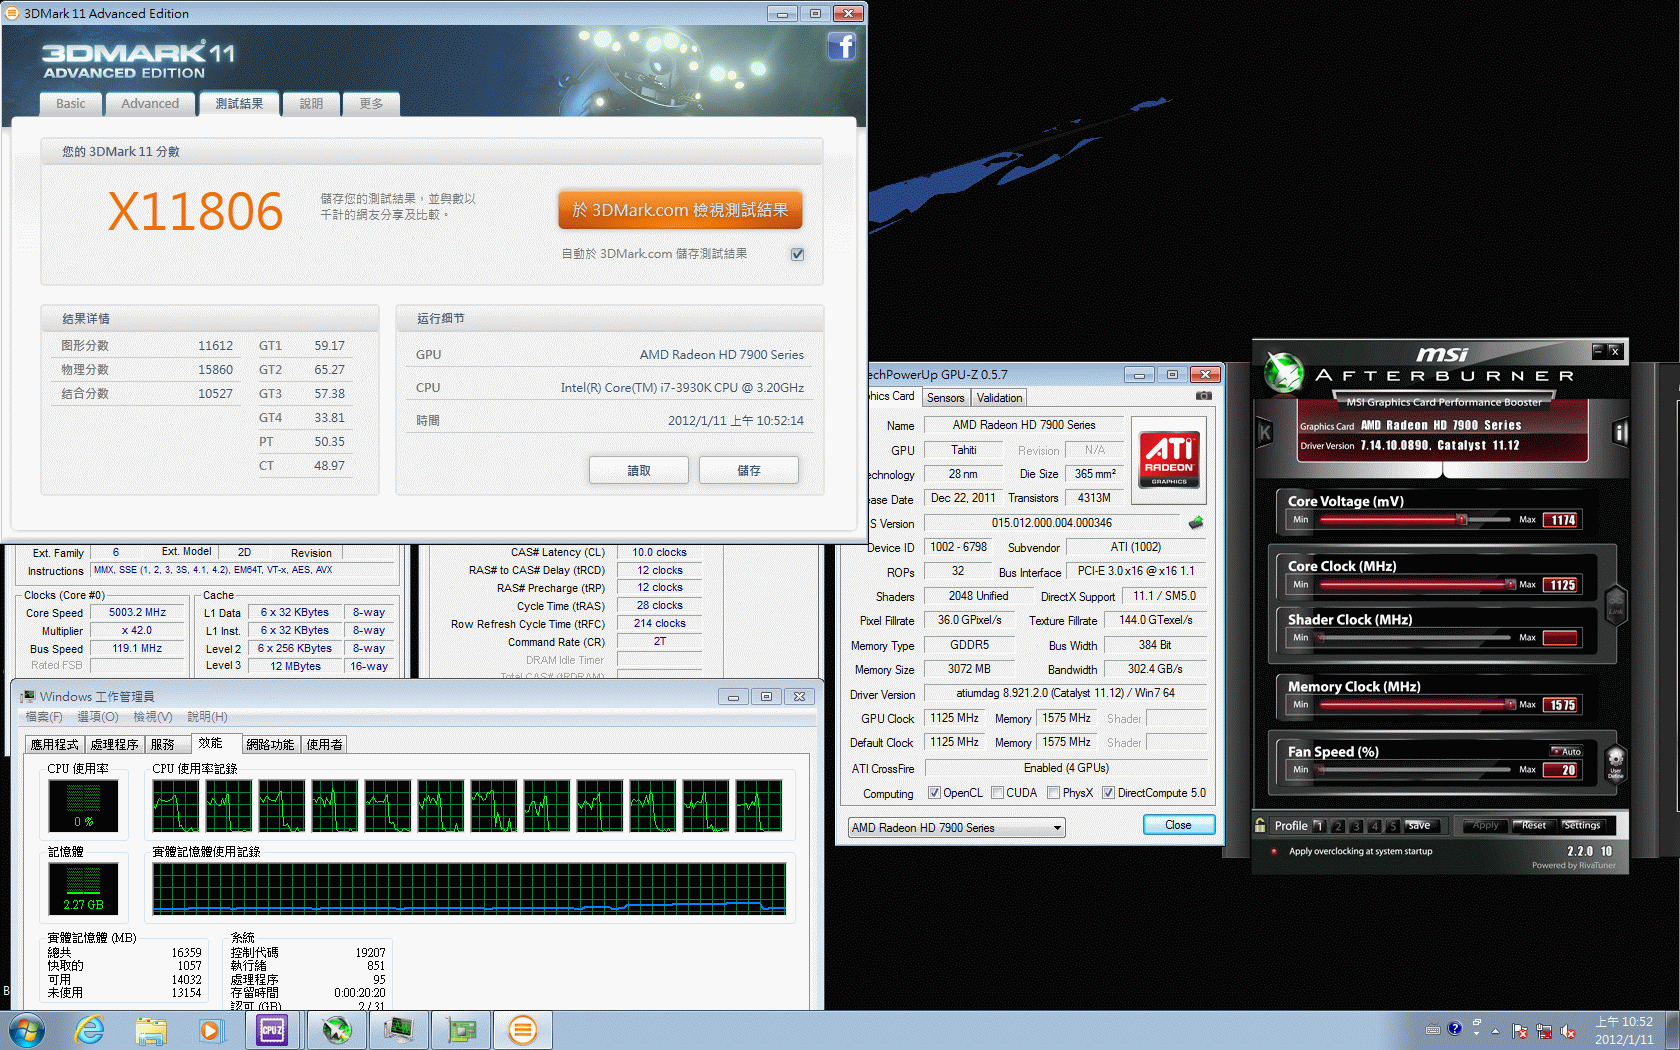Click the 儲存 button in 3DMark
The width and height of the screenshot is (1680, 1050).
748,470
